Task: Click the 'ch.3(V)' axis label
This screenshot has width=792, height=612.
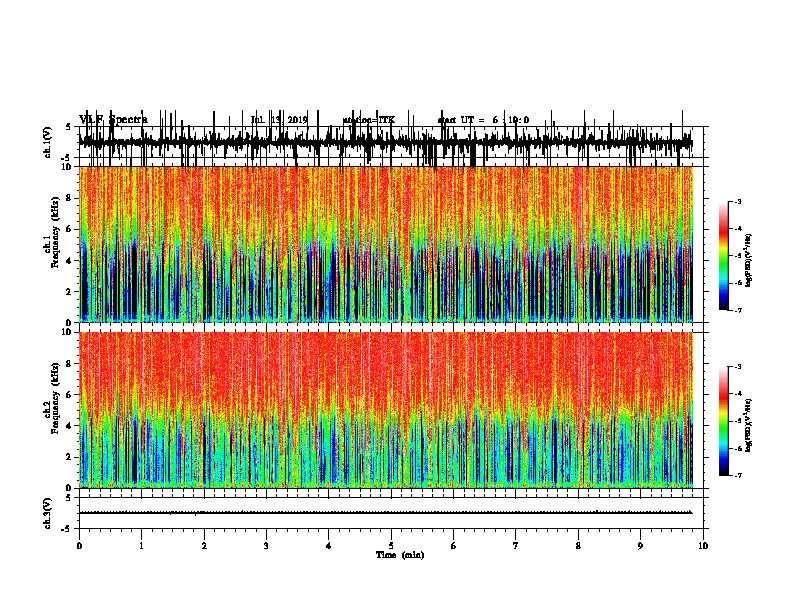Action: (48, 513)
